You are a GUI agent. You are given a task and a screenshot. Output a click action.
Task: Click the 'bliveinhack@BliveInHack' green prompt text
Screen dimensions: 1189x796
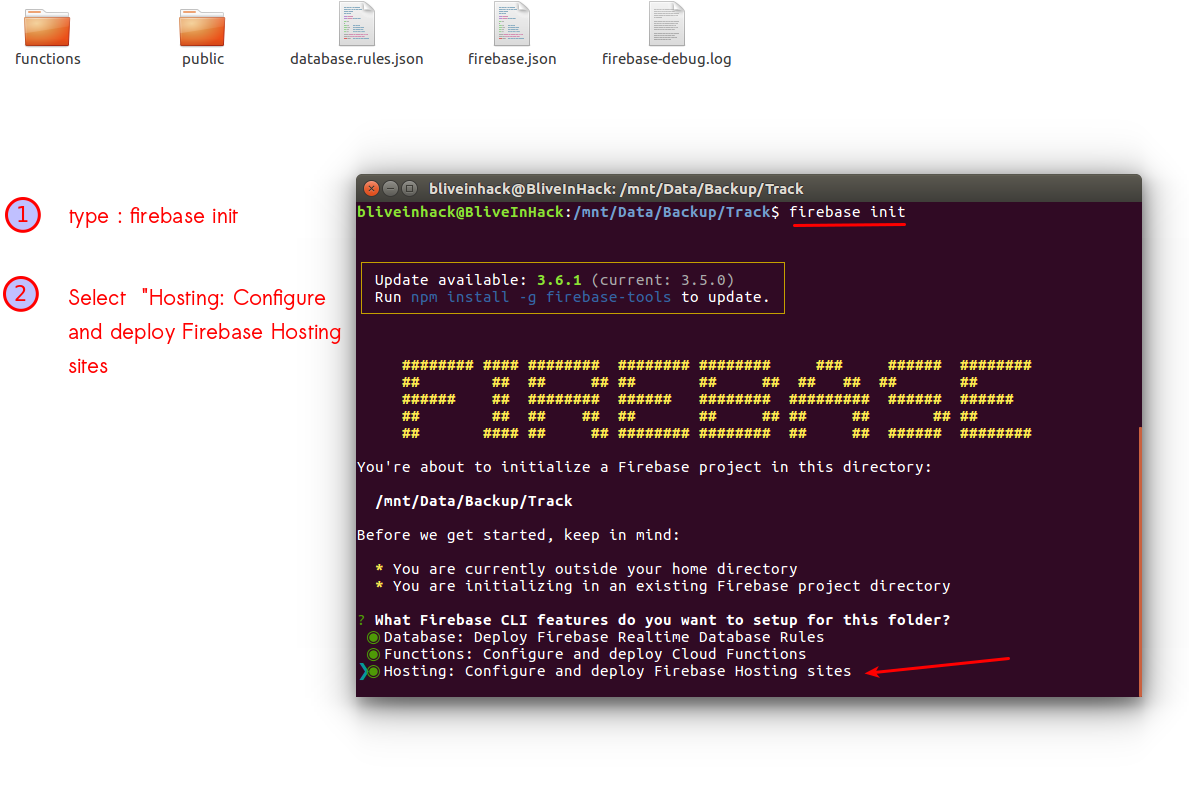pyautogui.click(x=460, y=212)
